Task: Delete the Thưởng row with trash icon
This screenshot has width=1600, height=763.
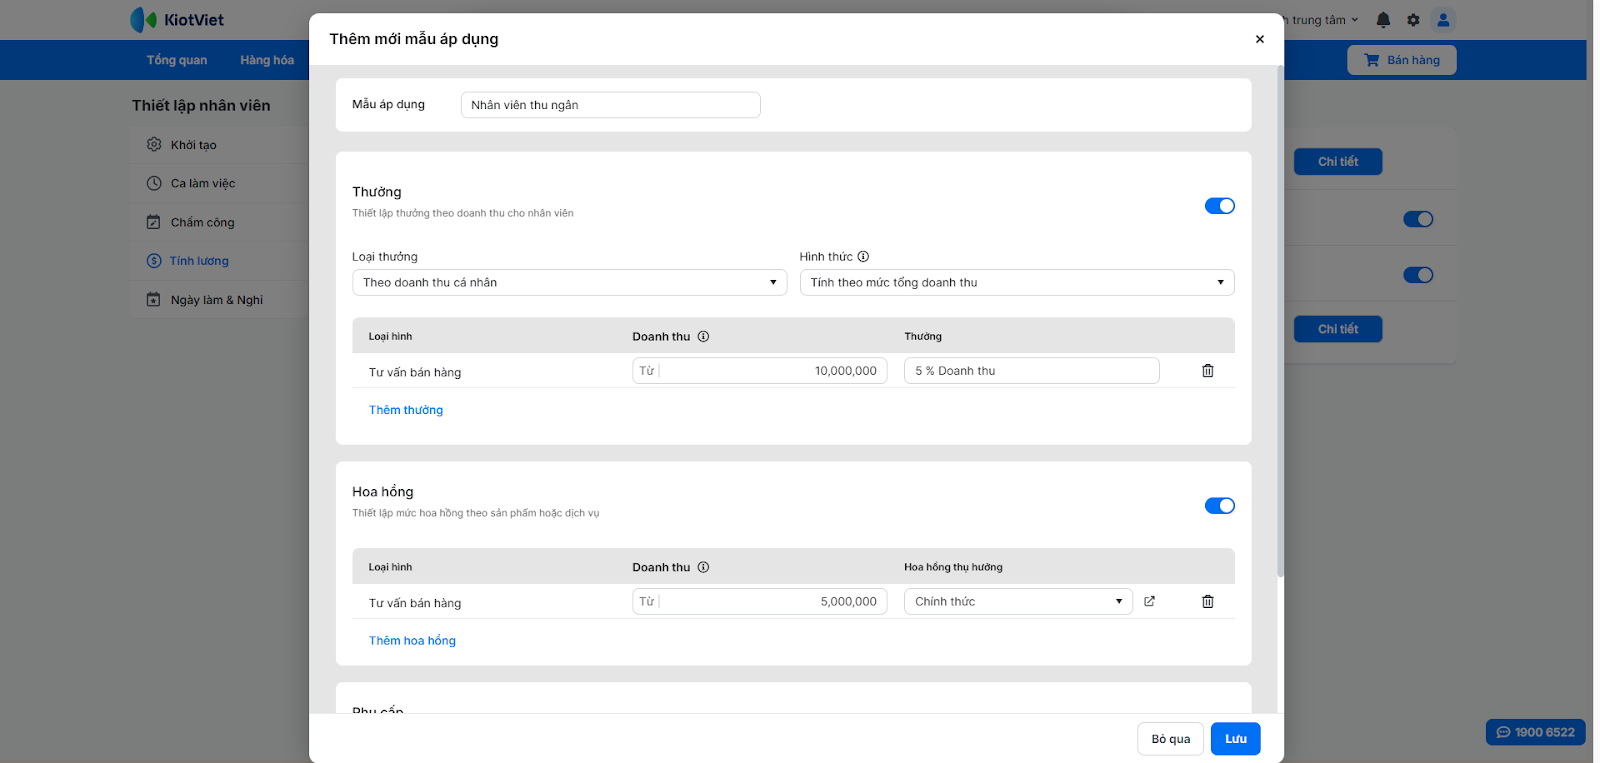Action: pyautogui.click(x=1207, y=371)
